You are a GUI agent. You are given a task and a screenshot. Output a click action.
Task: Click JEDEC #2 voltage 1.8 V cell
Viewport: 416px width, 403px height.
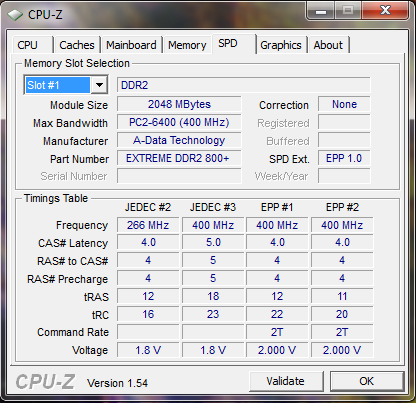[x=148, y=350]
